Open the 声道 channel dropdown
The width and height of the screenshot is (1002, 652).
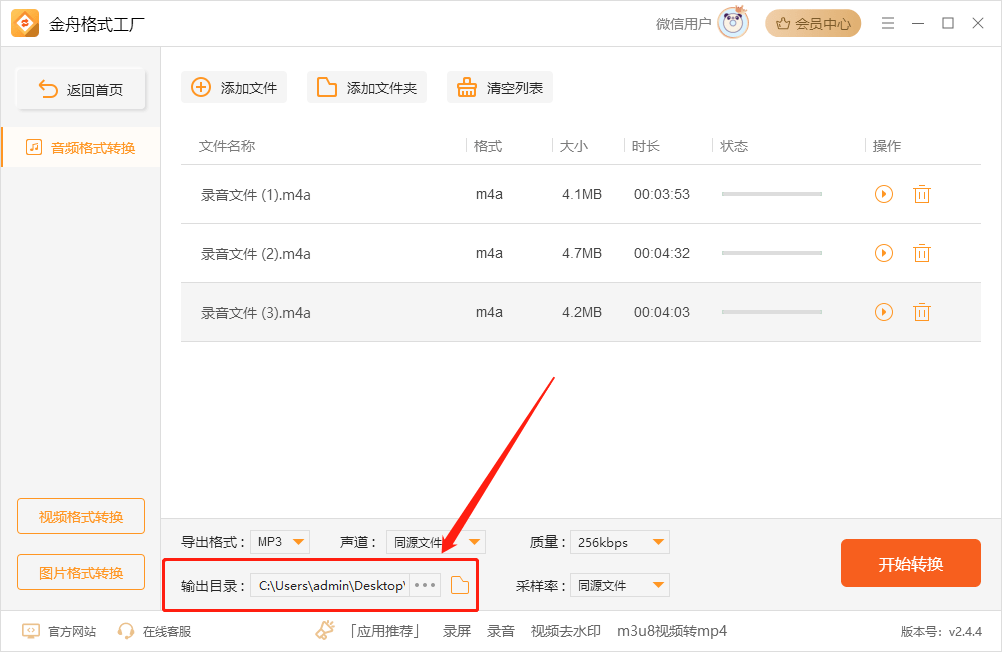coord(436,542)
